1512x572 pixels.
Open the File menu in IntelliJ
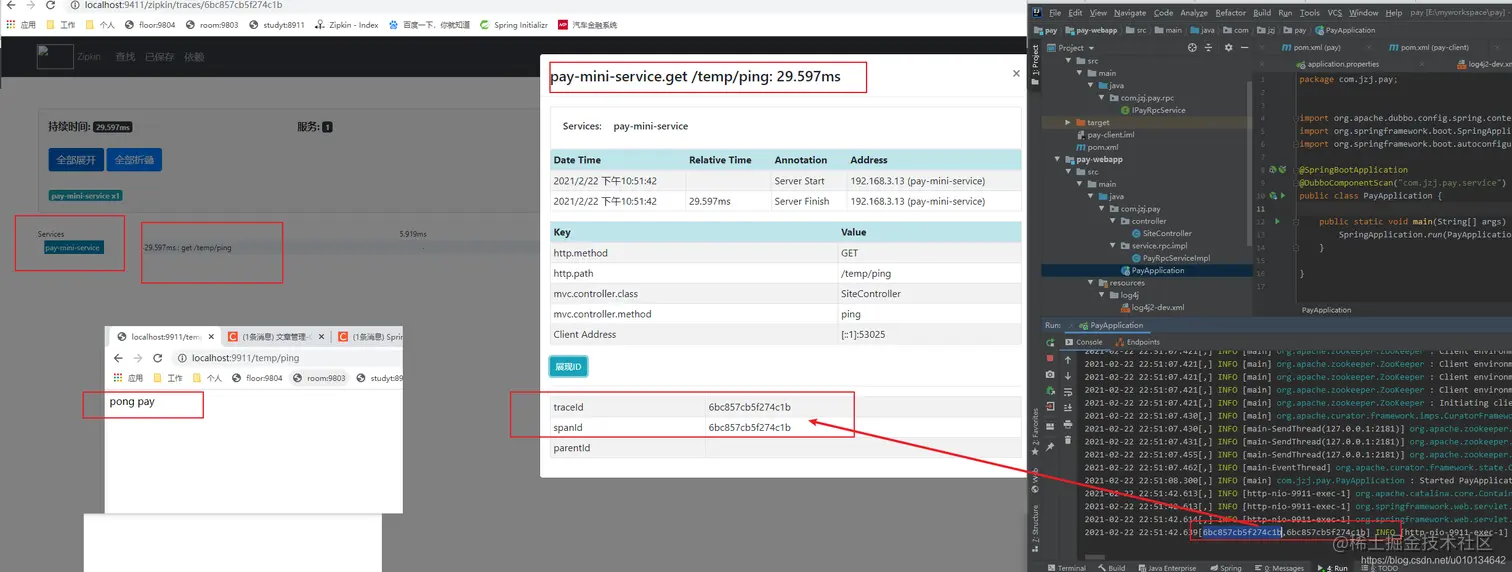1054,13
